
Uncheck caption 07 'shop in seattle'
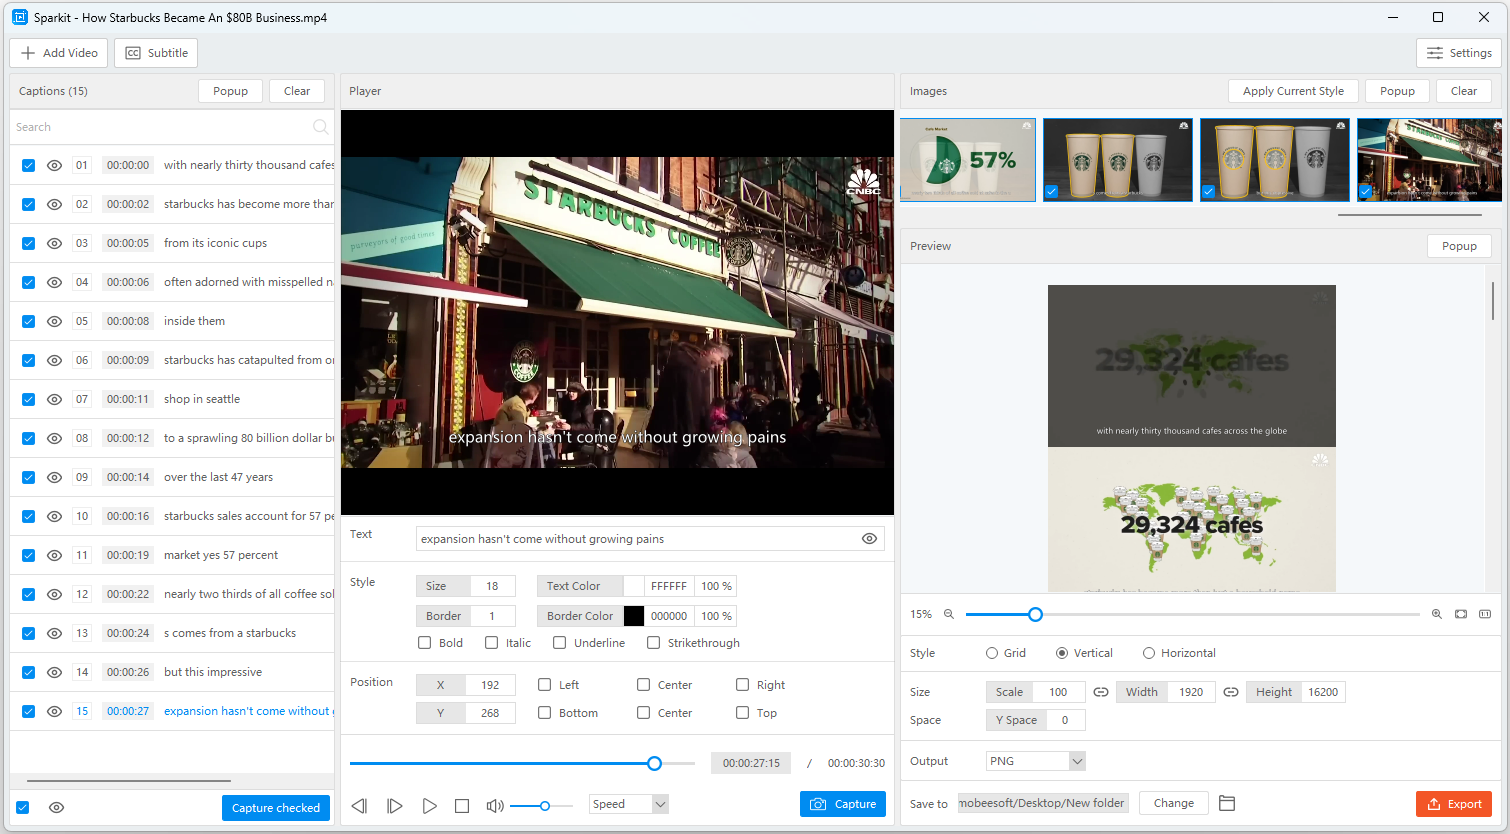[28, 400]
